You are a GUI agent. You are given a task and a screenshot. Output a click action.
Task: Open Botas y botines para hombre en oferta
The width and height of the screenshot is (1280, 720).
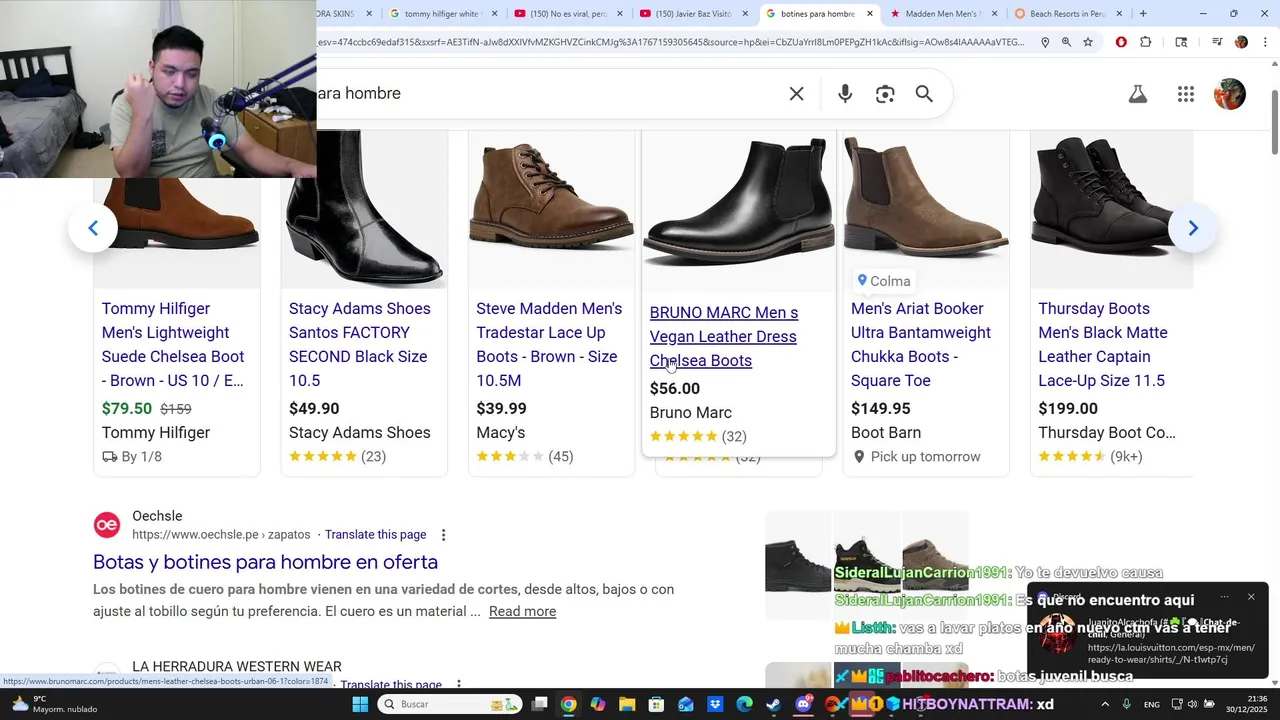(265, 562)
